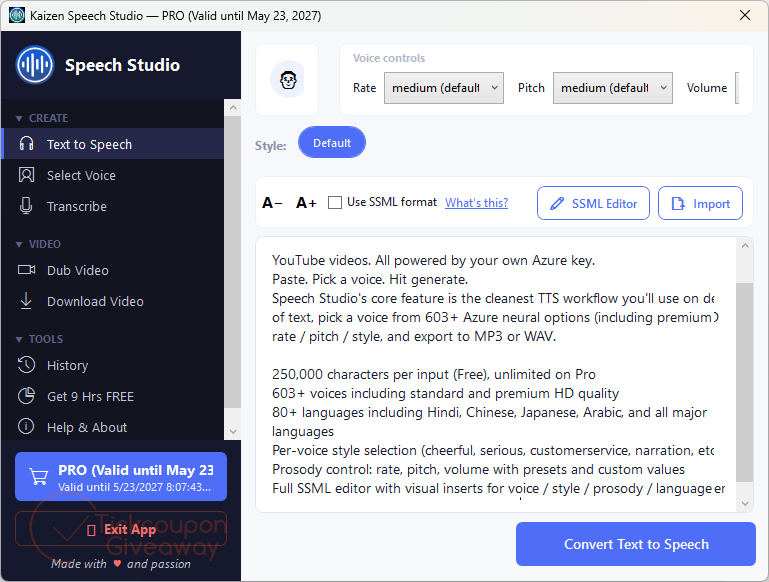Open the History page
Image resolution: width=769 pixels, height=582 pixels.
coord(113,365)
